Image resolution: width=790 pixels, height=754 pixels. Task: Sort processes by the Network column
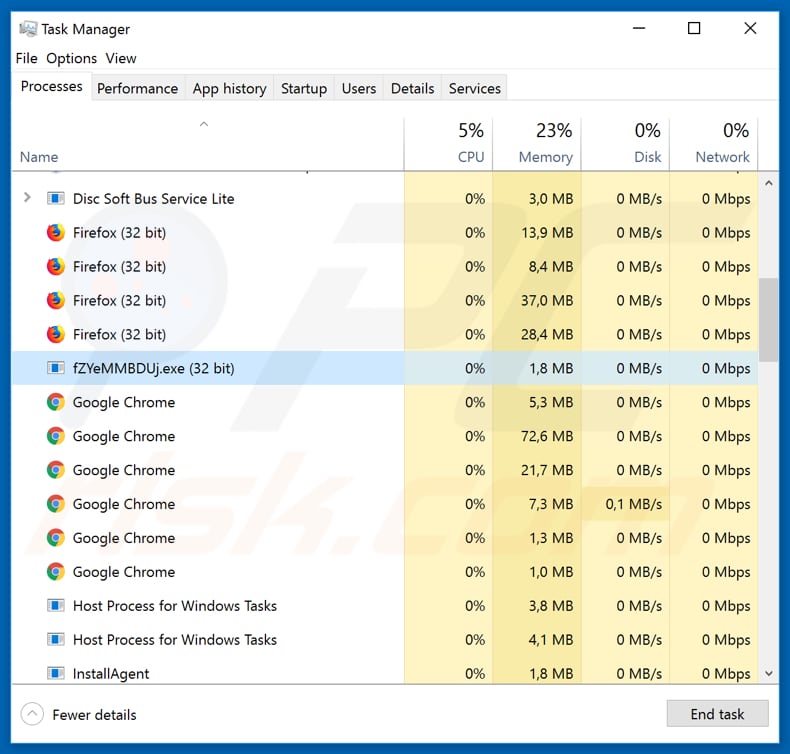pyautogui.click(x=714, y=144)
